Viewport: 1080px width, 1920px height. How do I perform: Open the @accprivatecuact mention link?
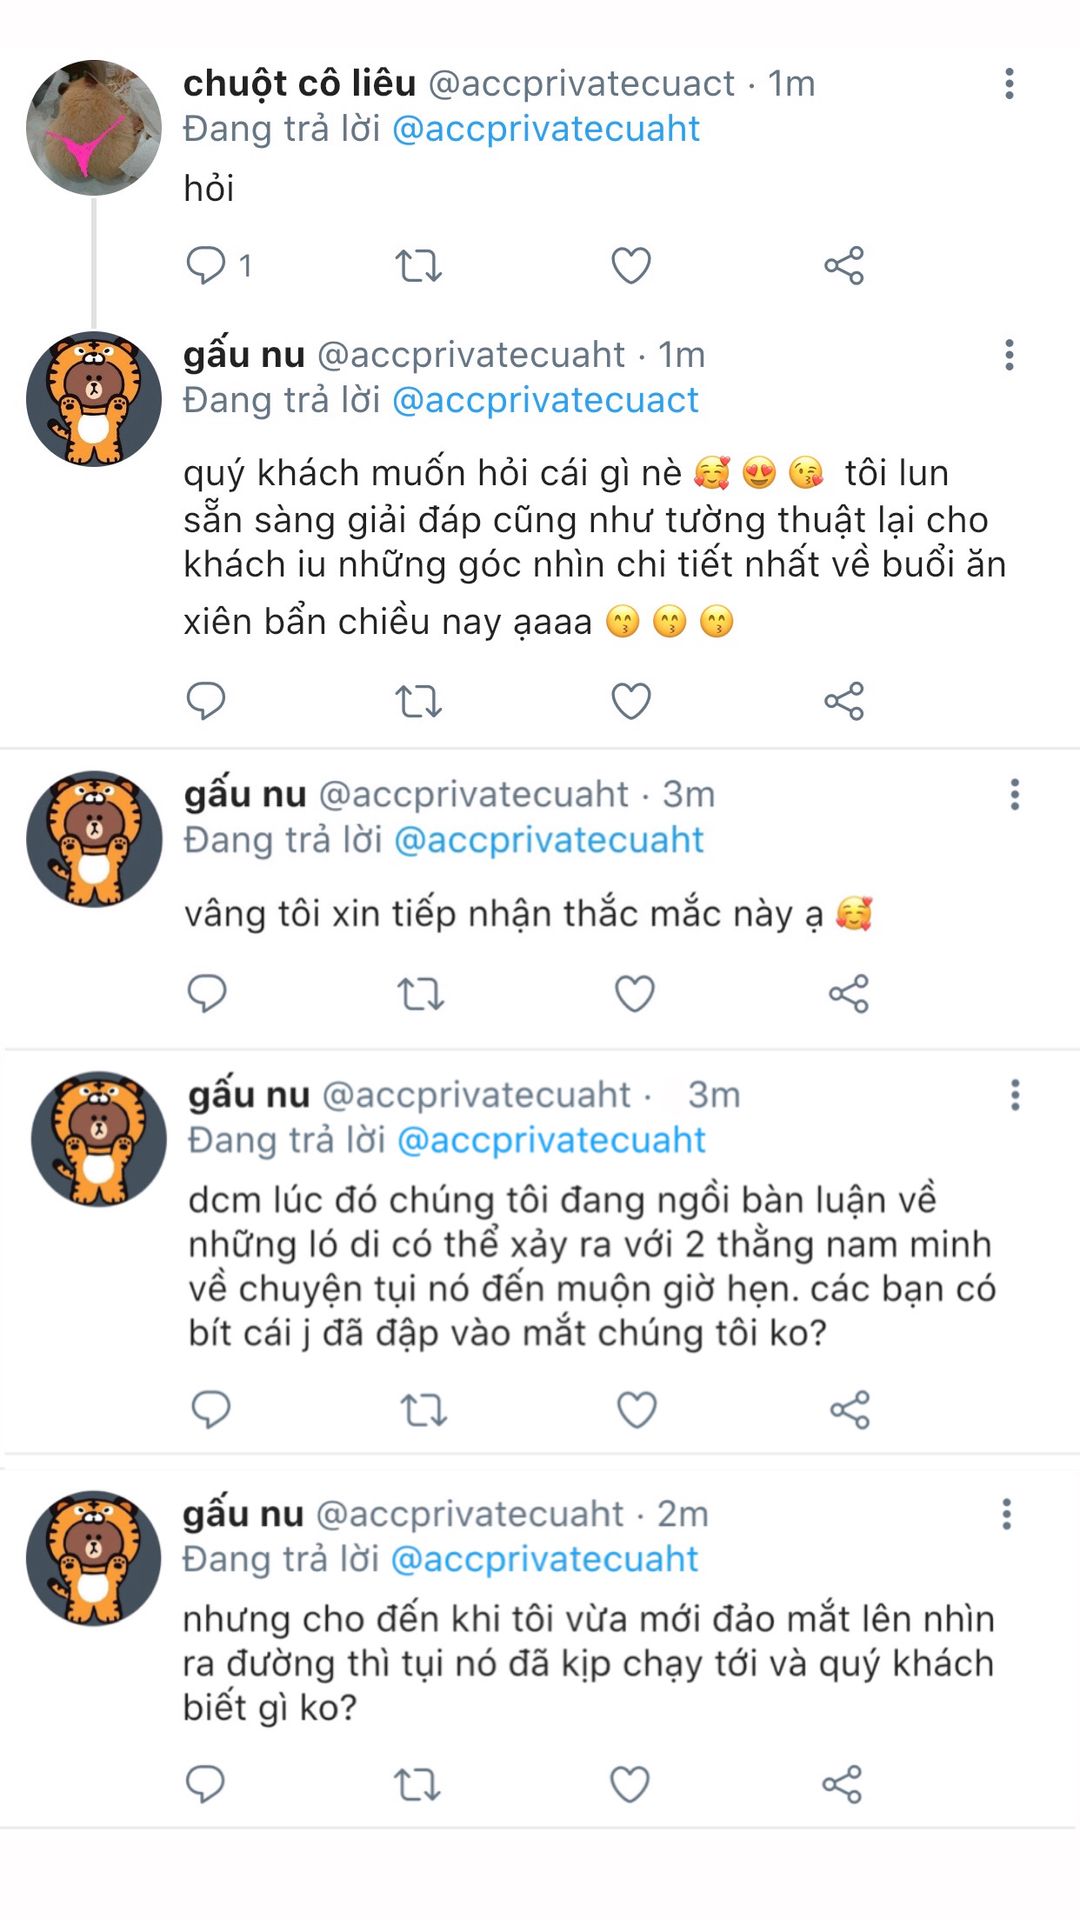pos(545,400)
